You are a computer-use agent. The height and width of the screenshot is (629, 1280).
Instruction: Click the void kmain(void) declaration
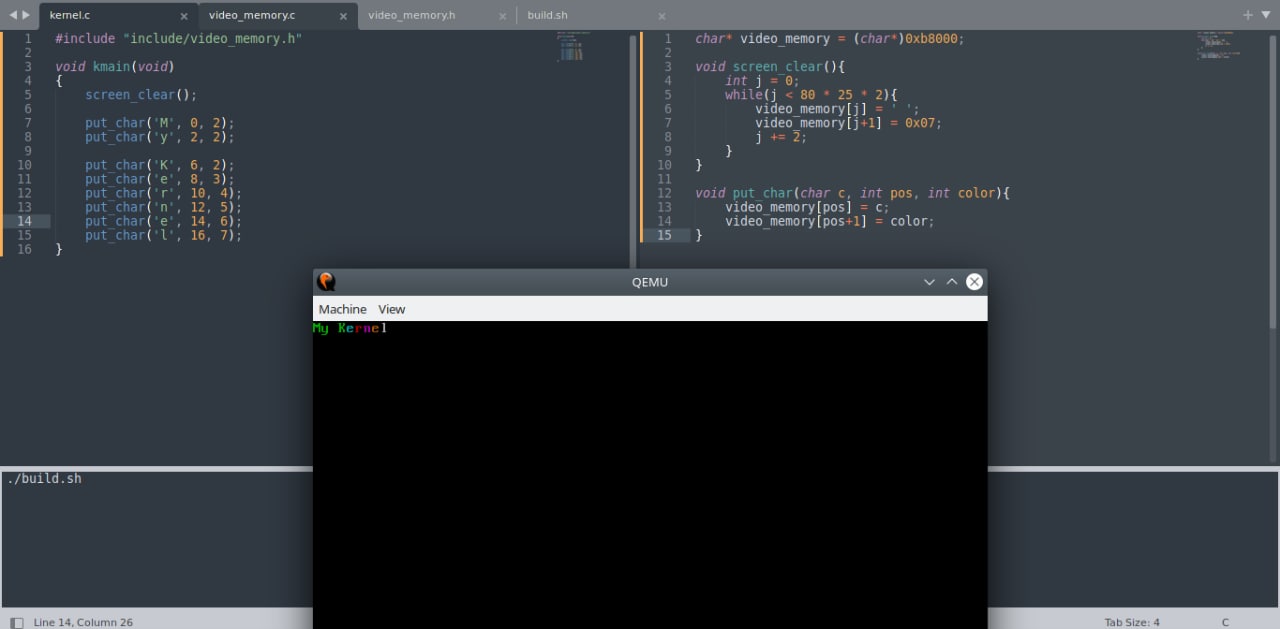(x=114, y=66)
